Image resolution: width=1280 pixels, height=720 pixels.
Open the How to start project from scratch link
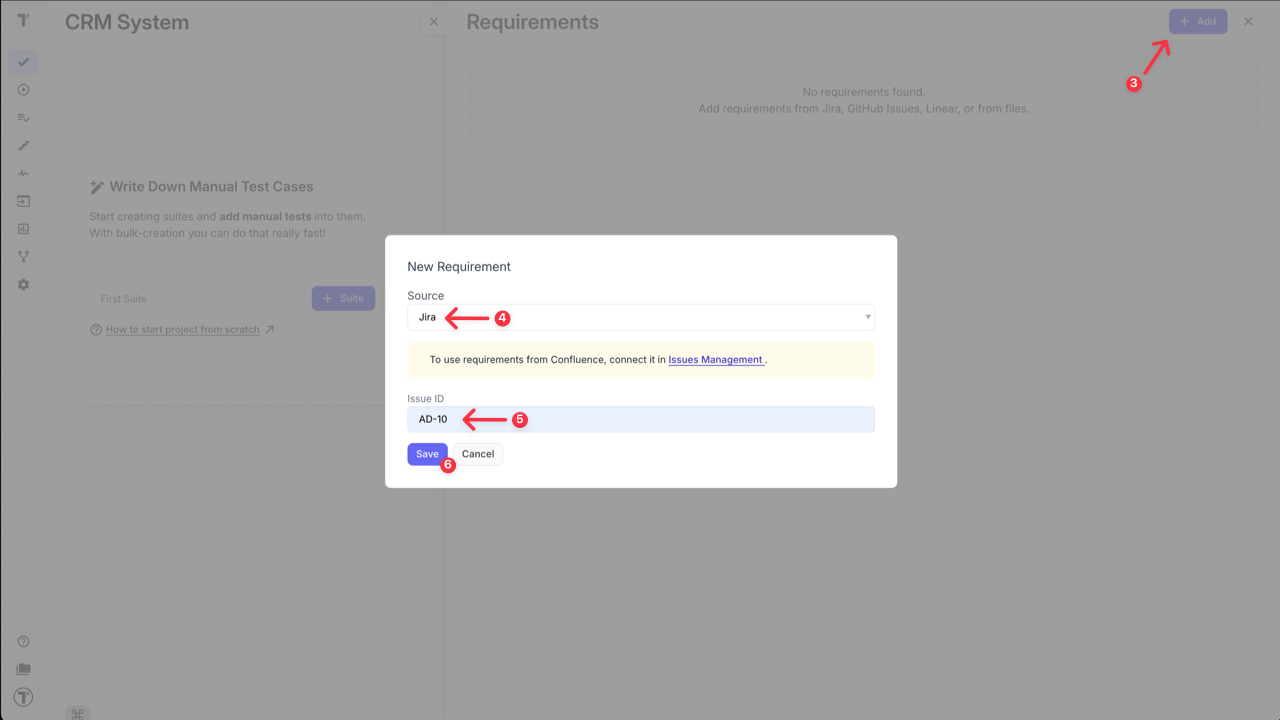point(183,329)
